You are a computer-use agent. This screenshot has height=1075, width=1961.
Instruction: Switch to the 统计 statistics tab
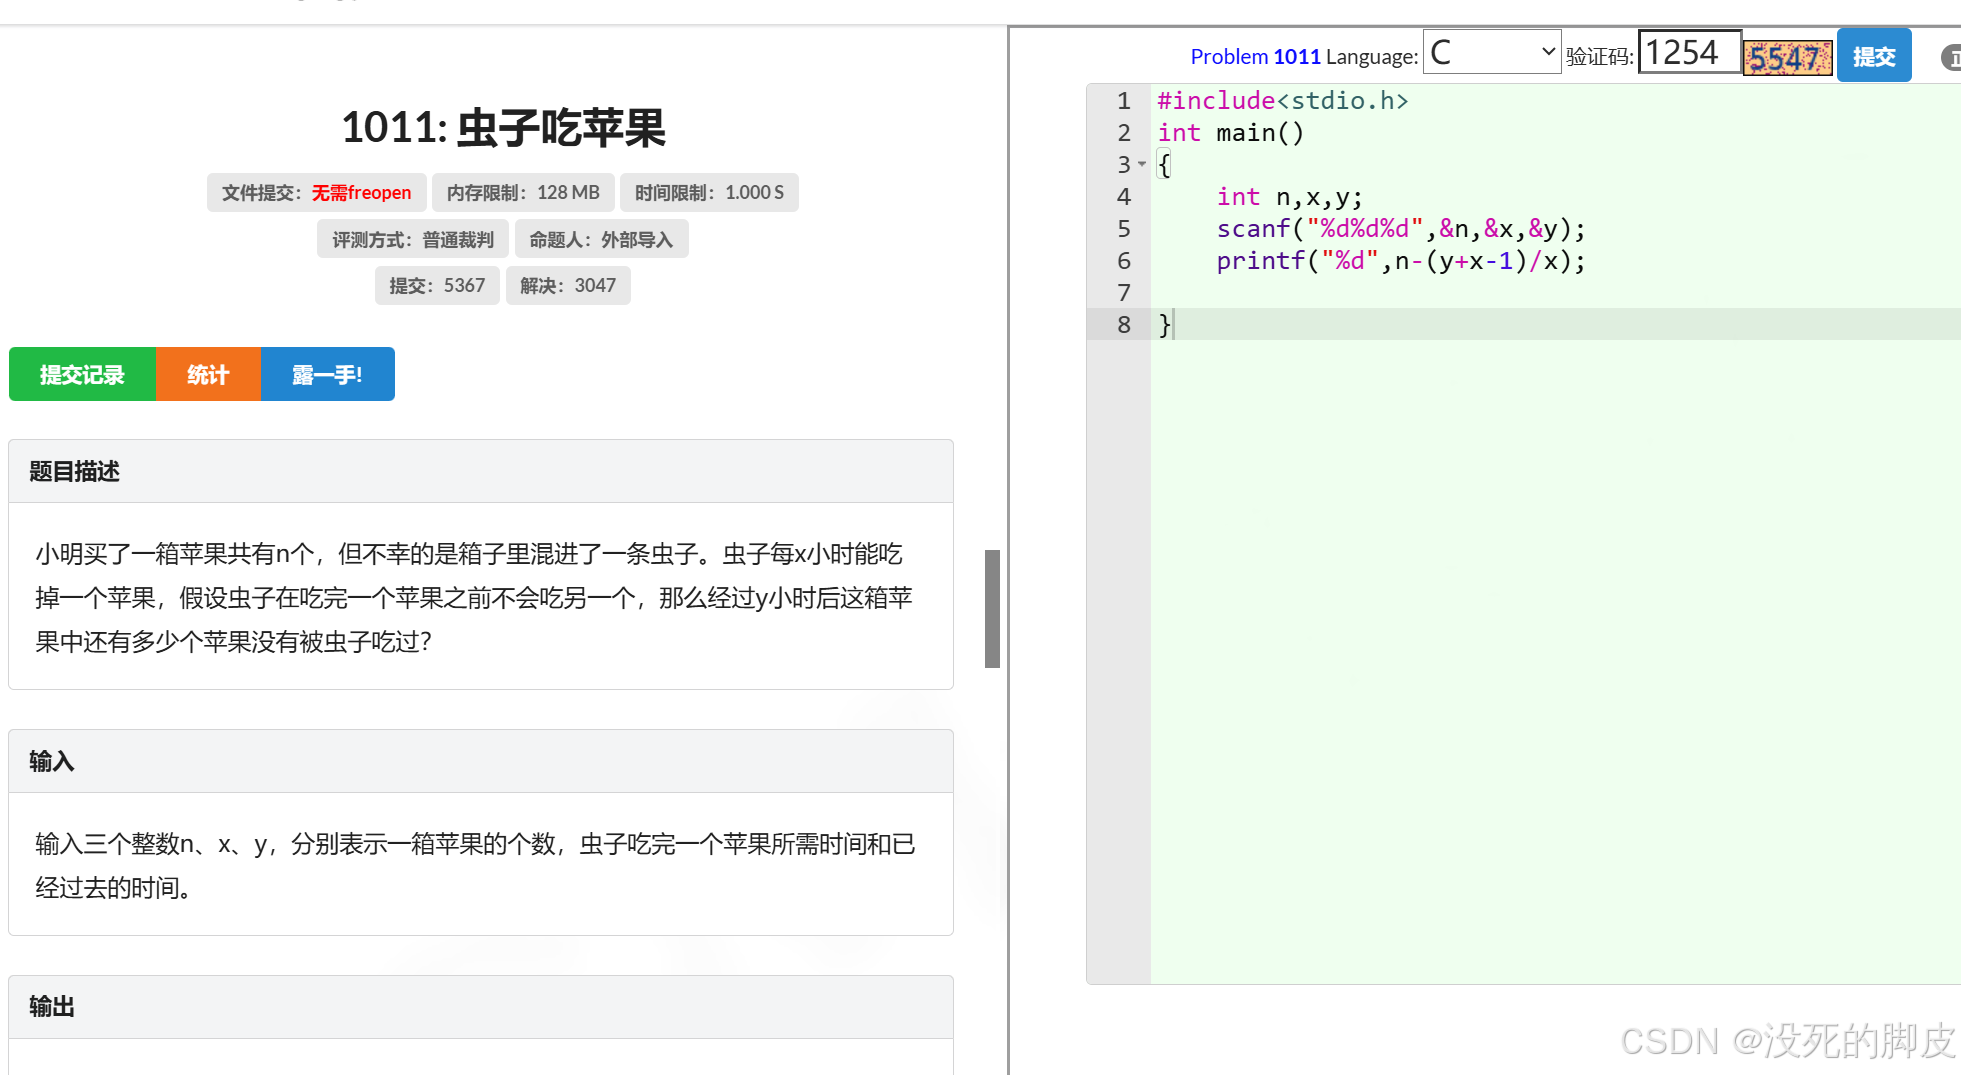[207, 374]
